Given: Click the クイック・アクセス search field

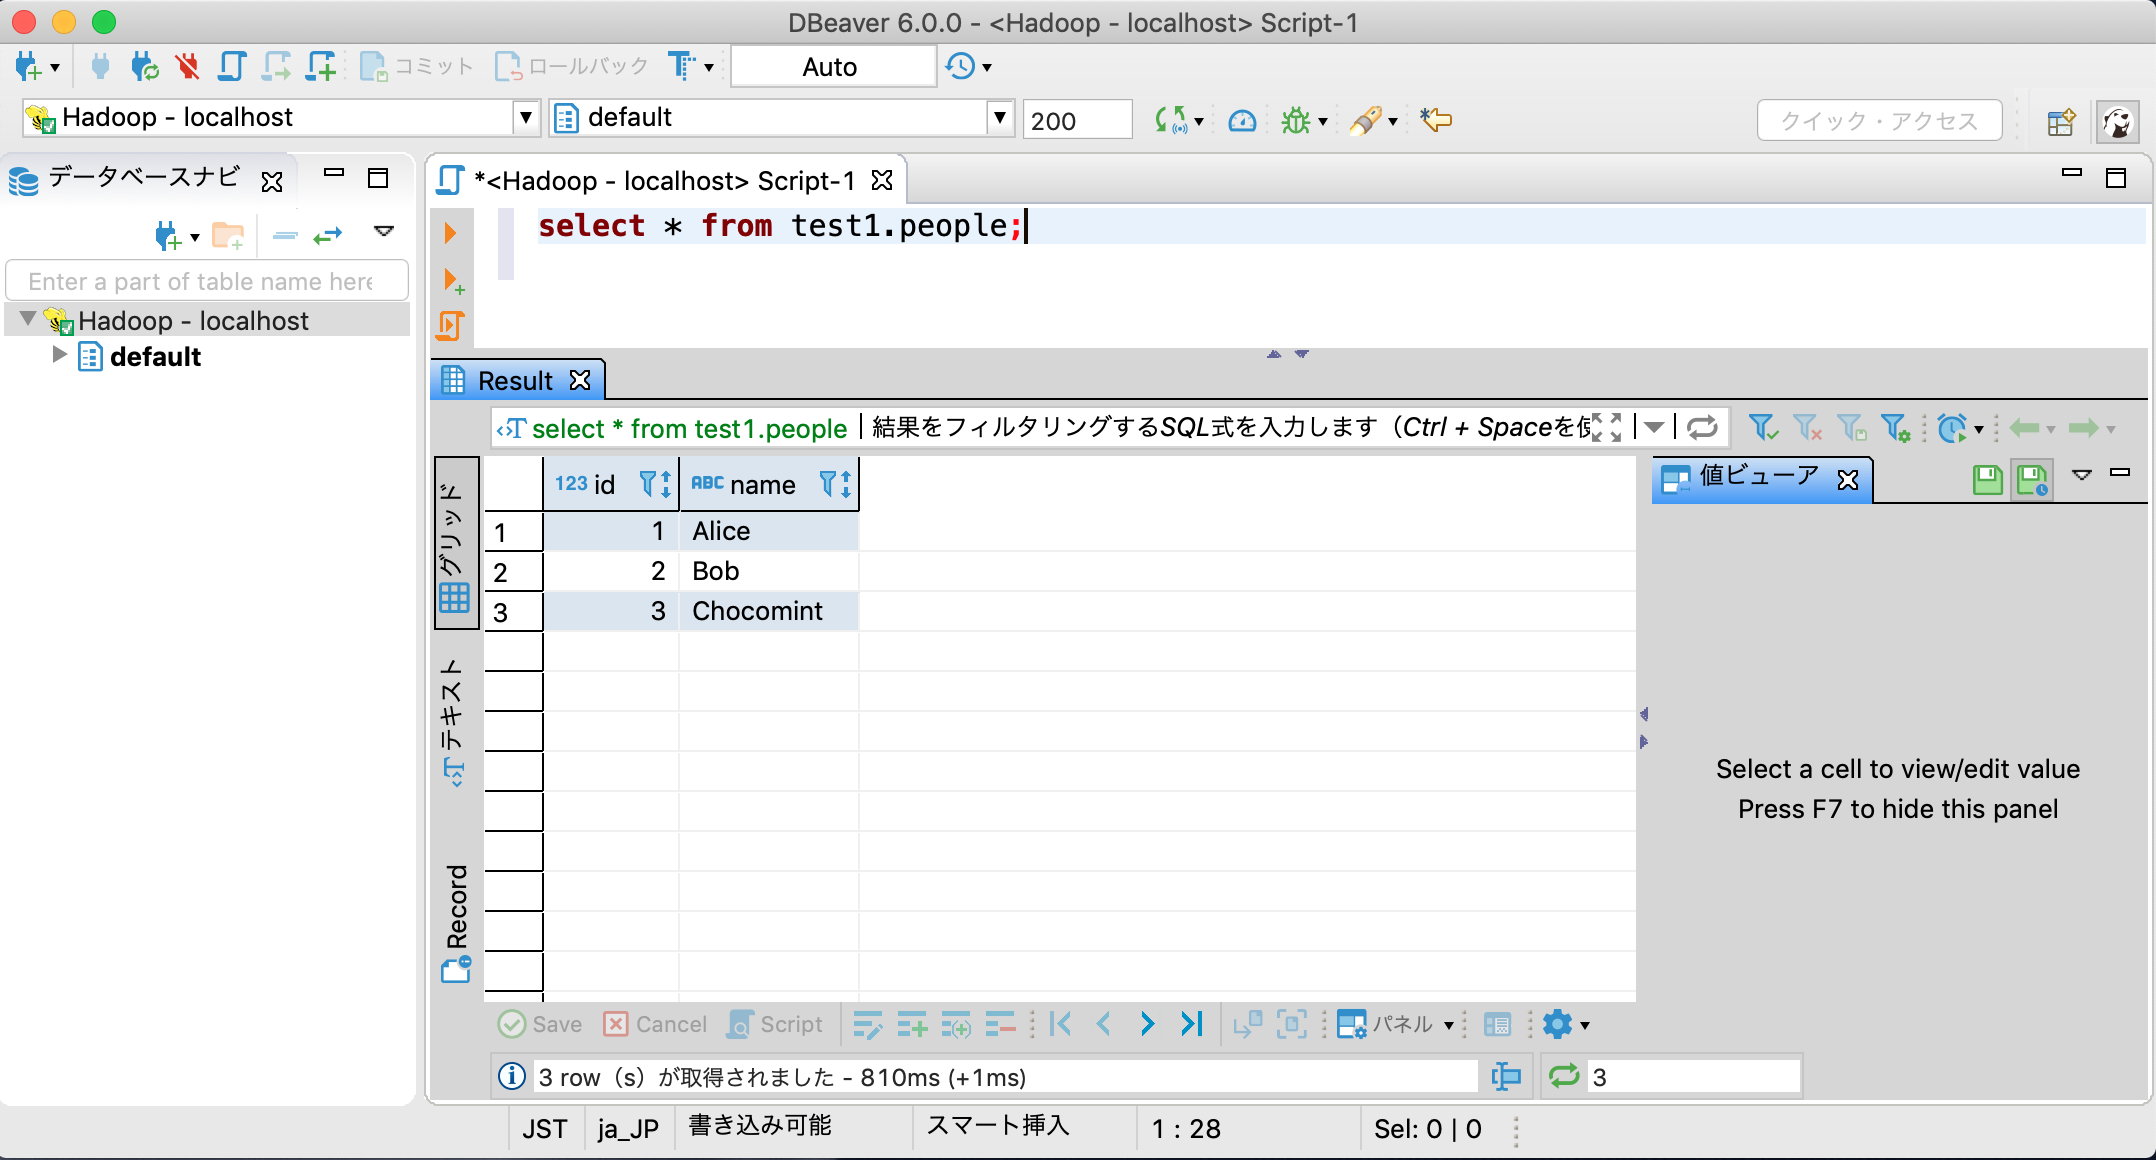Looking at the screenshot, I should pyautogui.click(x=1879, y=121).
